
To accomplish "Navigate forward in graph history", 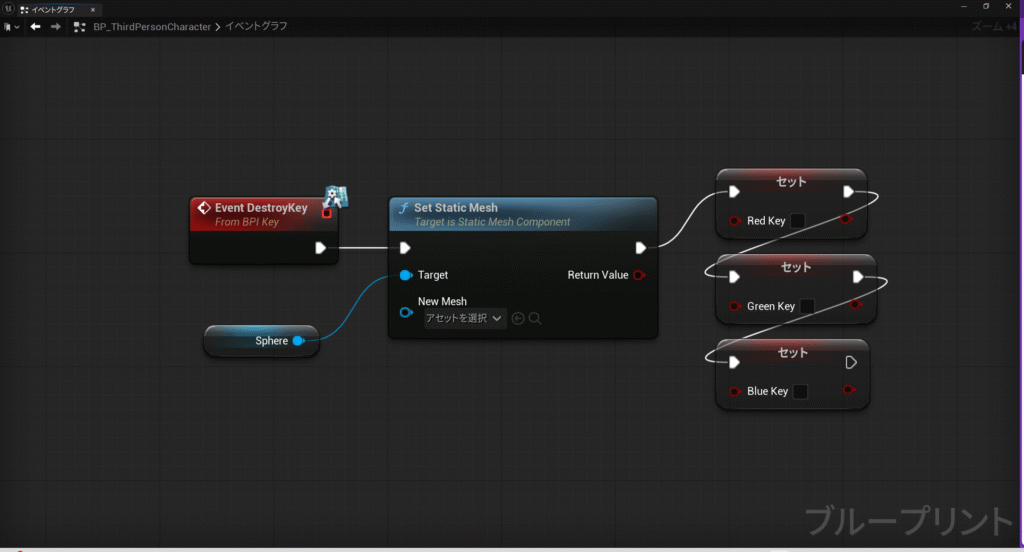I will point(56,27).
